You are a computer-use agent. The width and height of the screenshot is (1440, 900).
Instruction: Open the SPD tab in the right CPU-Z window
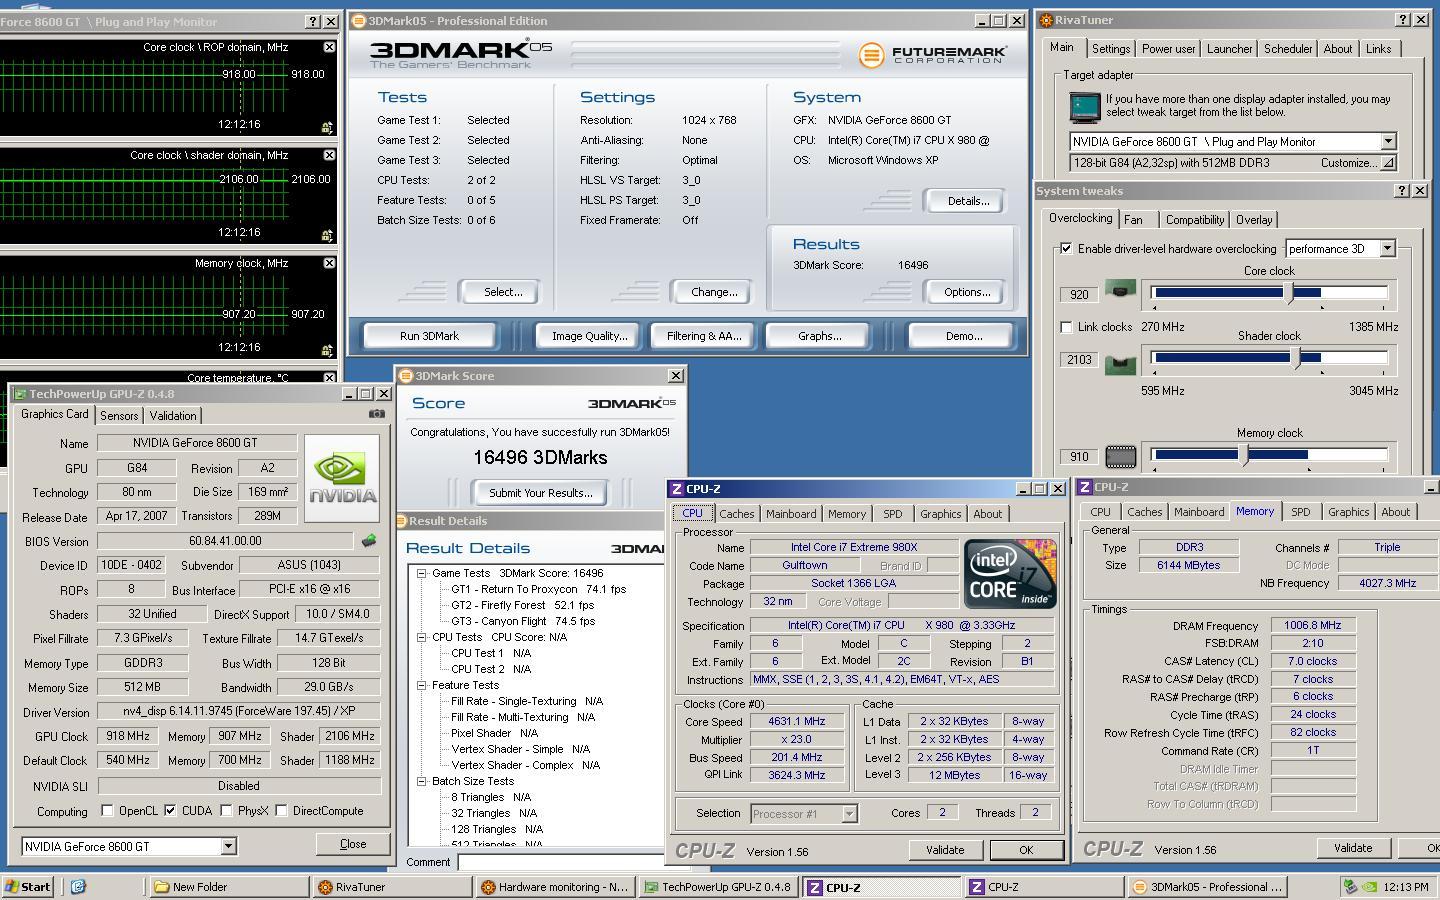(1300, 512)
